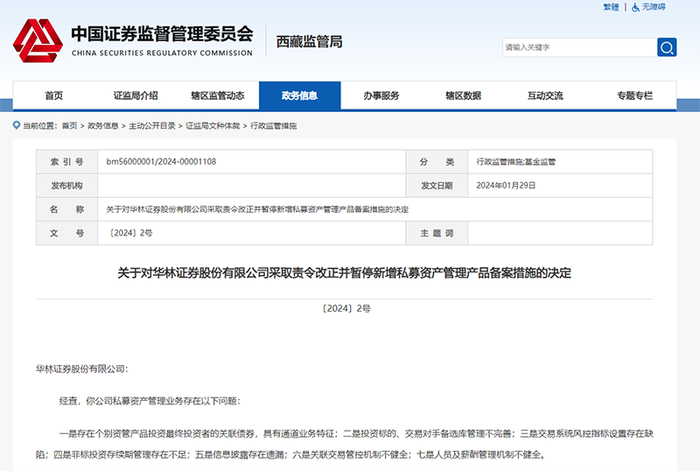Click the 文号 label cell

tap(67, 233)
